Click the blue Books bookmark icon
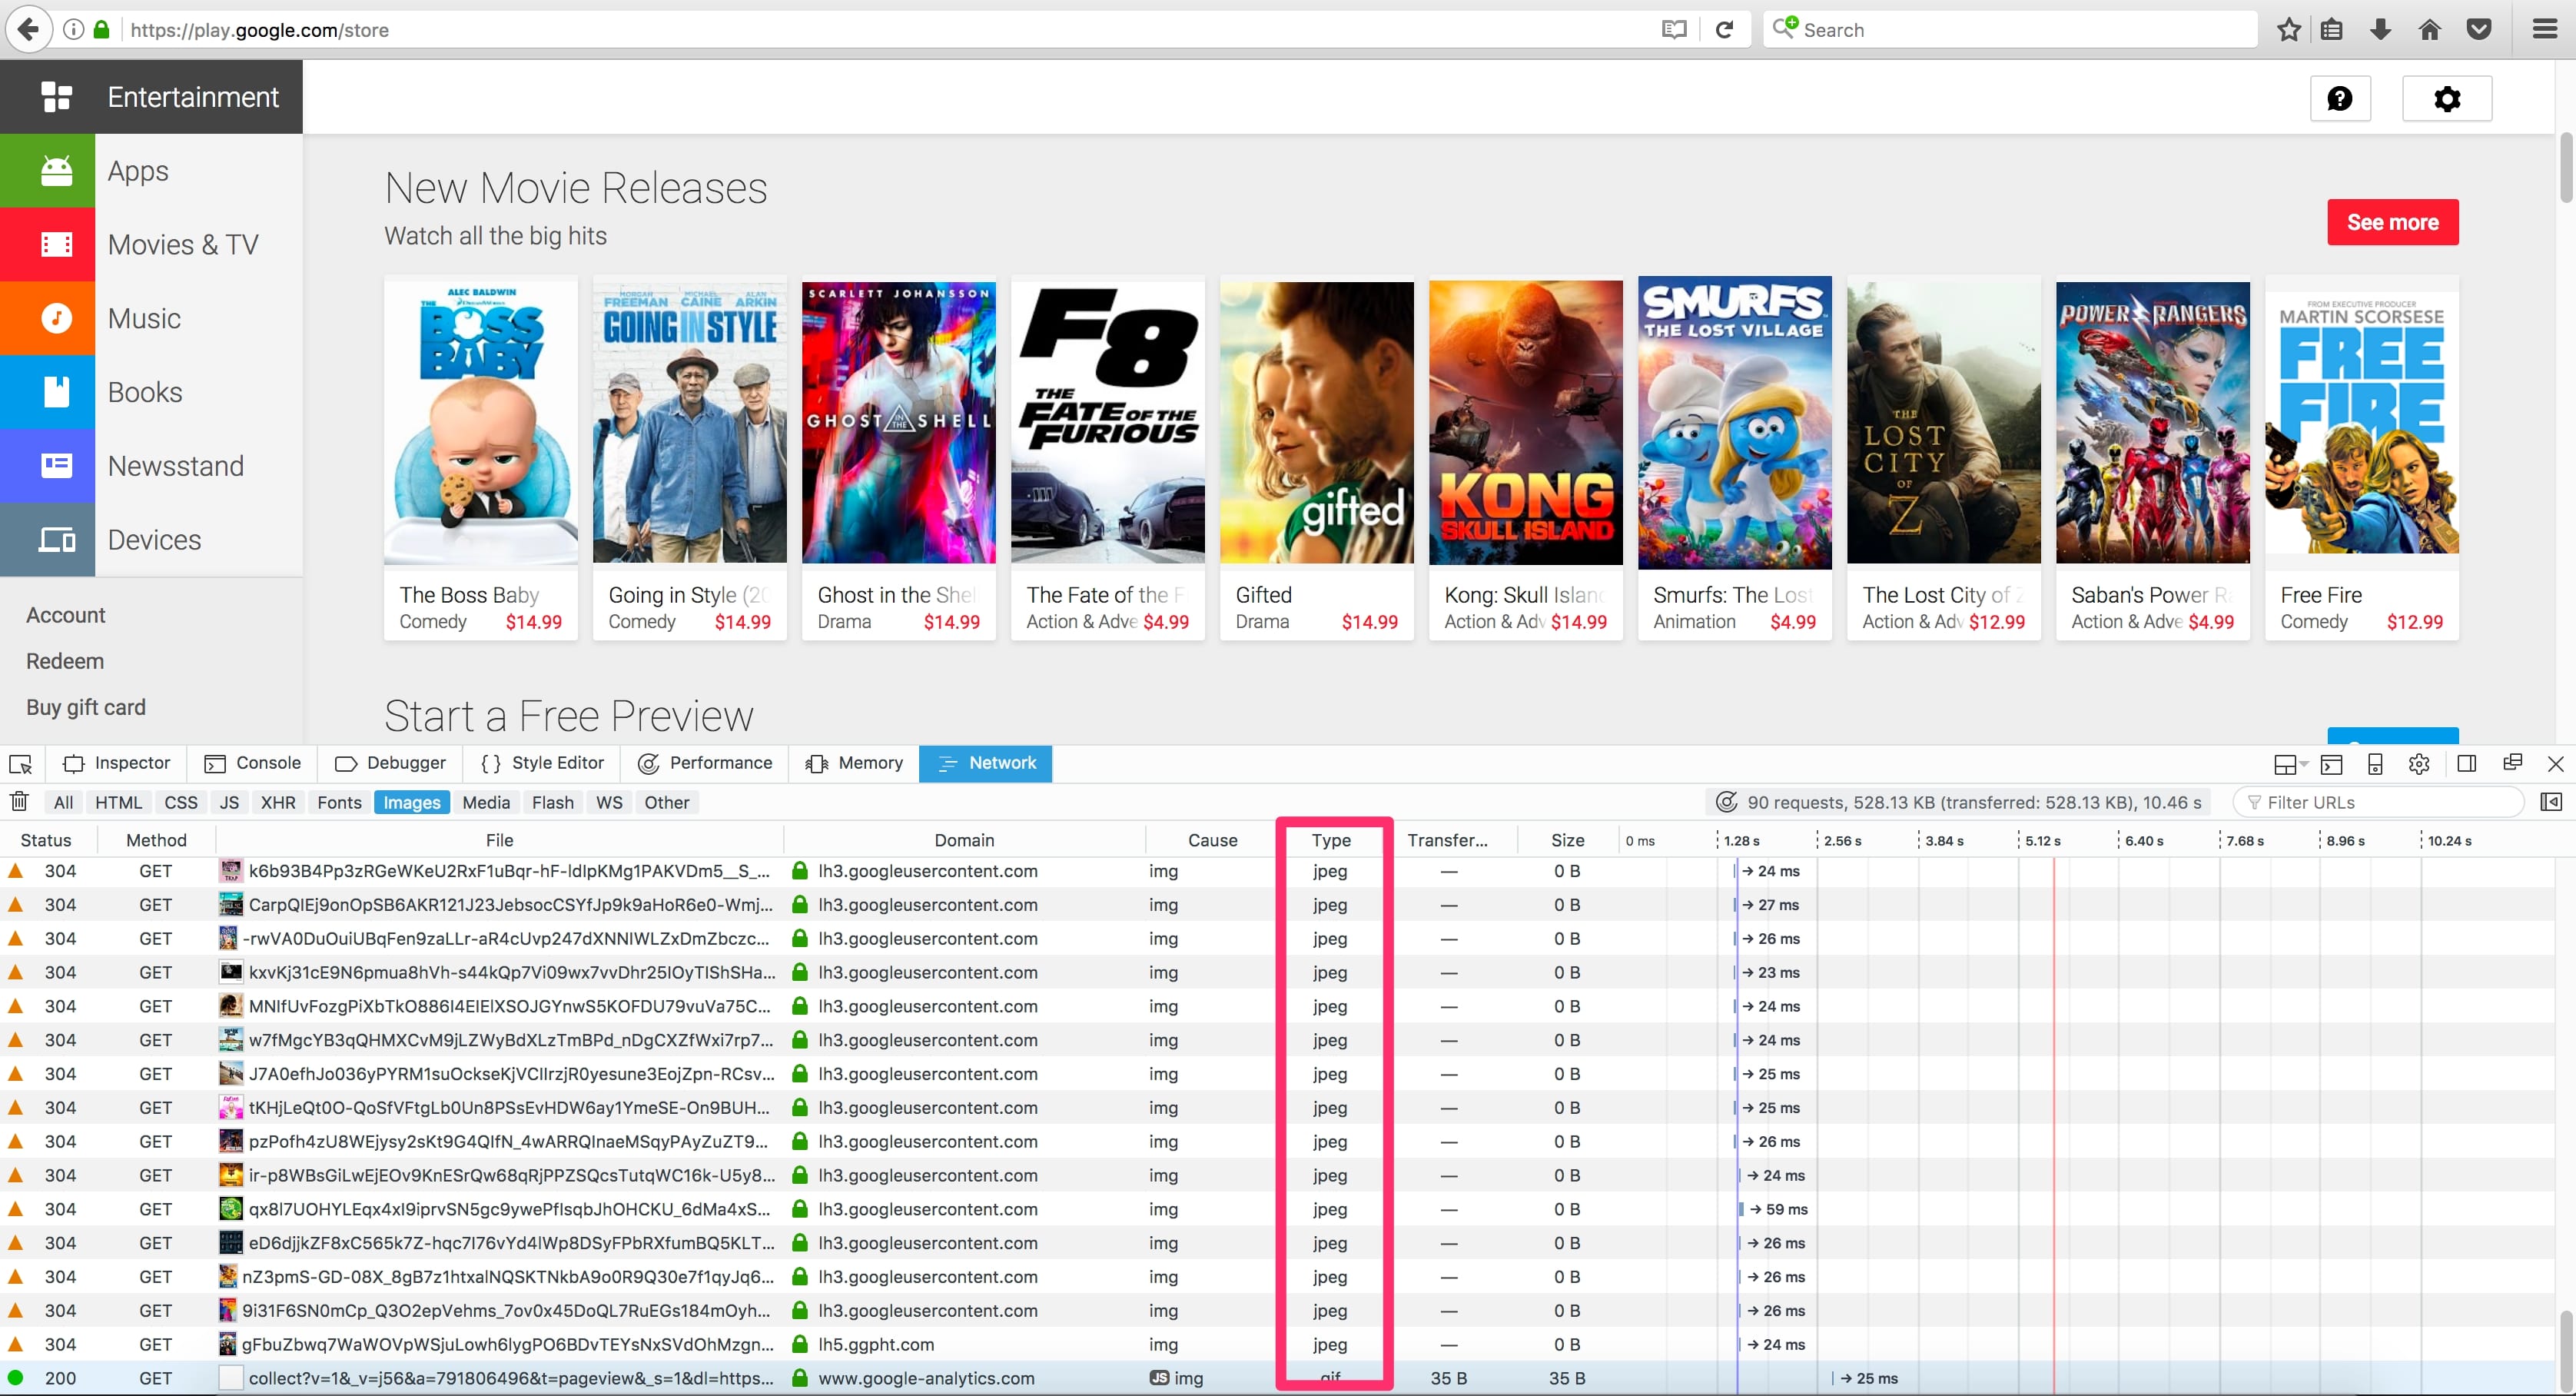Viewport: 2576px width, 1396px height. click(x=56, y=392)
